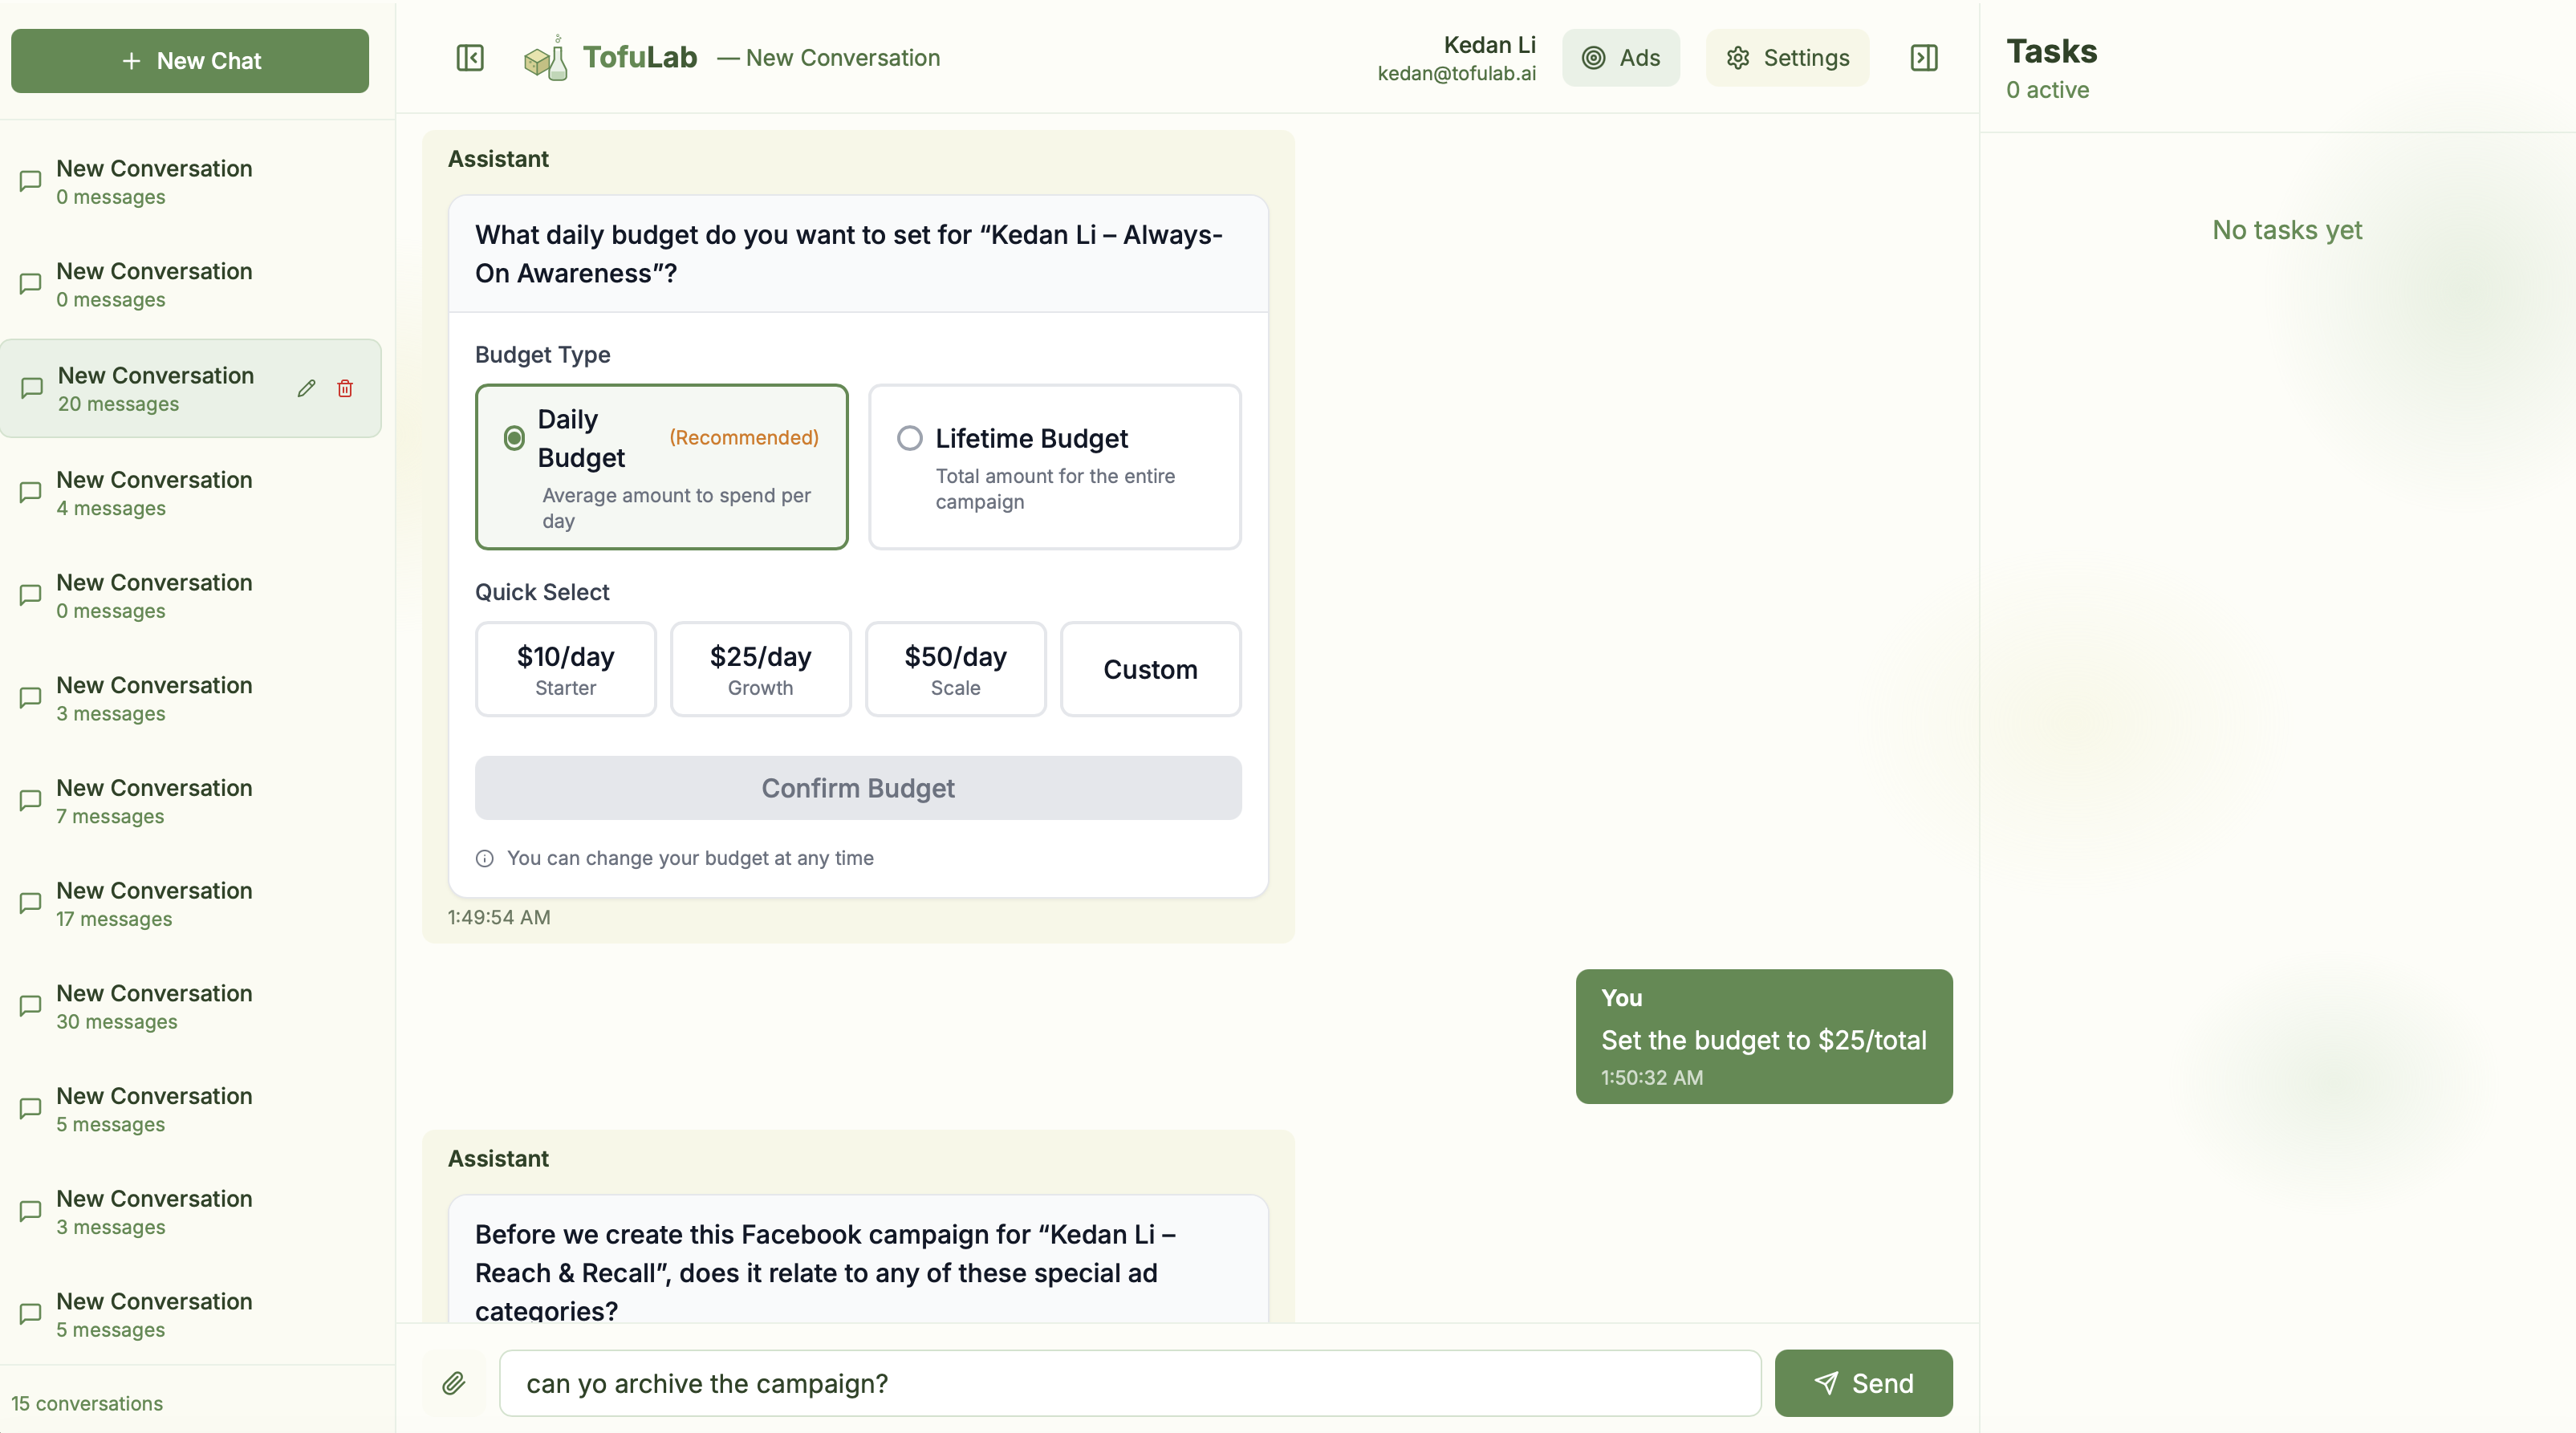Toggle the $50/day Scale quick select
The height and width of the screenshot is (1433, 2576).
[955, 668]
